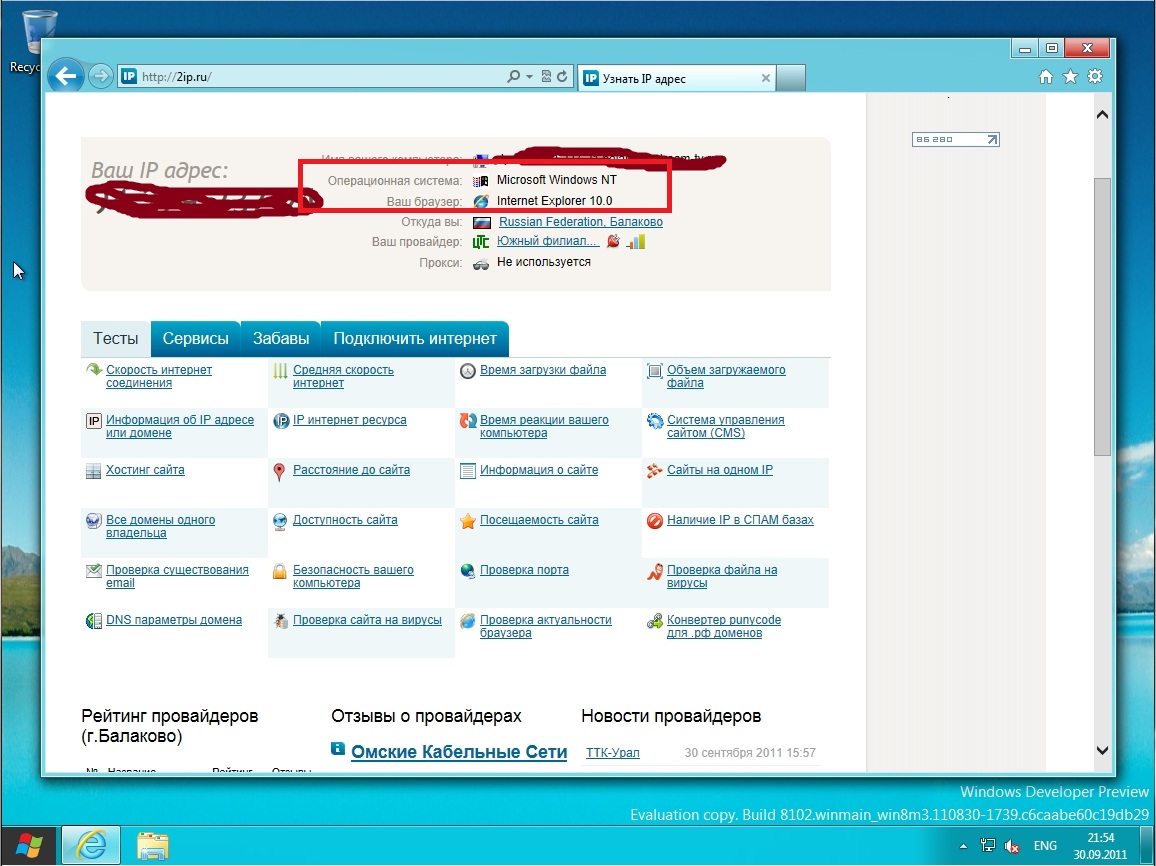Click the network status tray icon
Image resolution: width=1156 pixels, height=866 pixels.
pos(988,846)
